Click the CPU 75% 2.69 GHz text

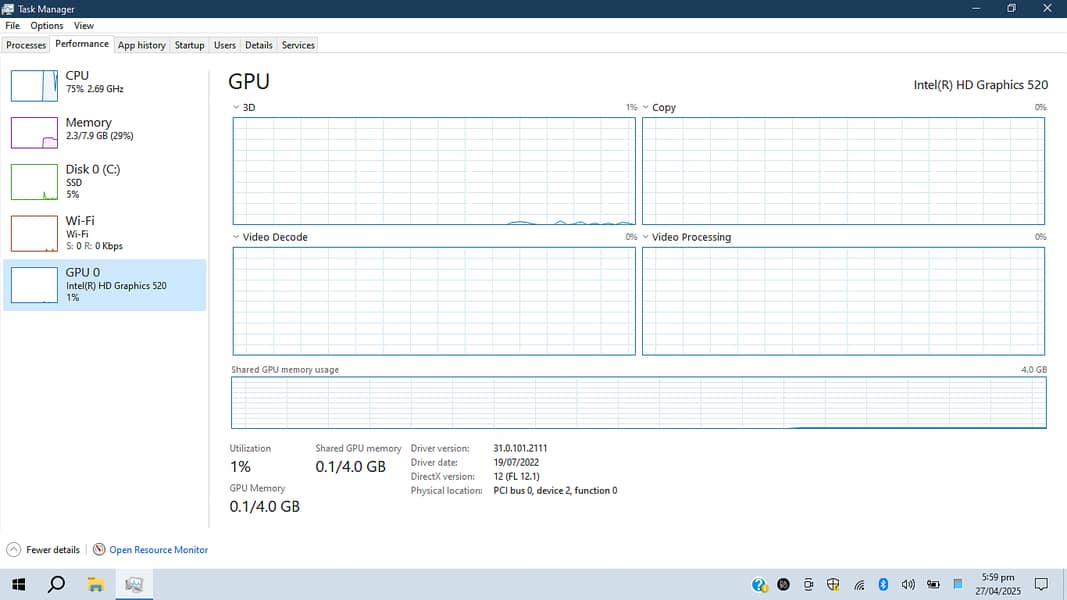[95, 89]
